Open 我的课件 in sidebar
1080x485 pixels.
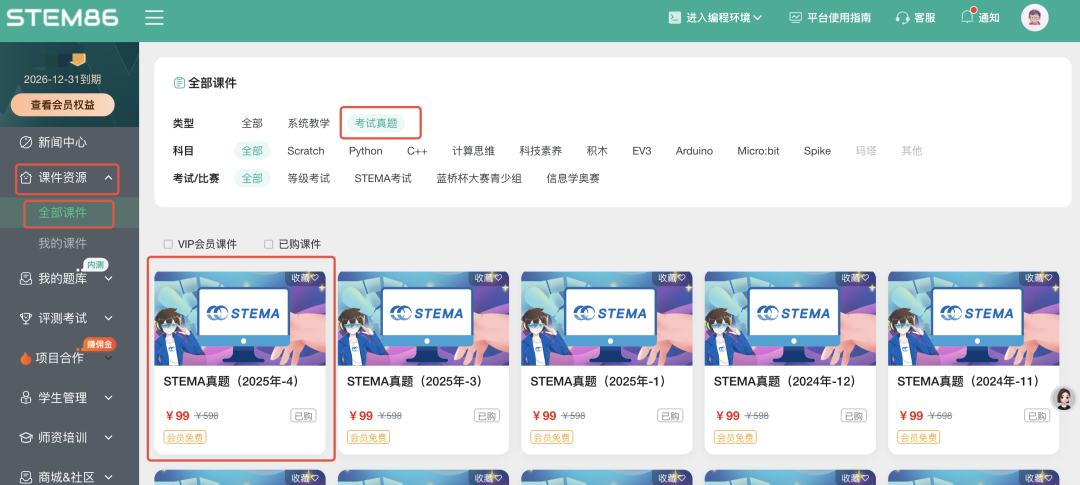[x=62, y=243]
